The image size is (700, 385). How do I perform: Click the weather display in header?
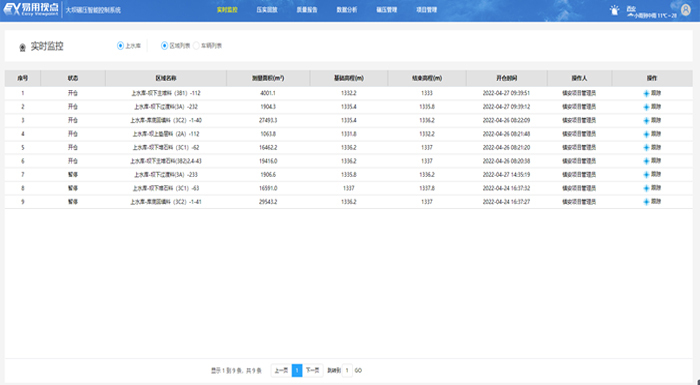[x=652, y=12]
